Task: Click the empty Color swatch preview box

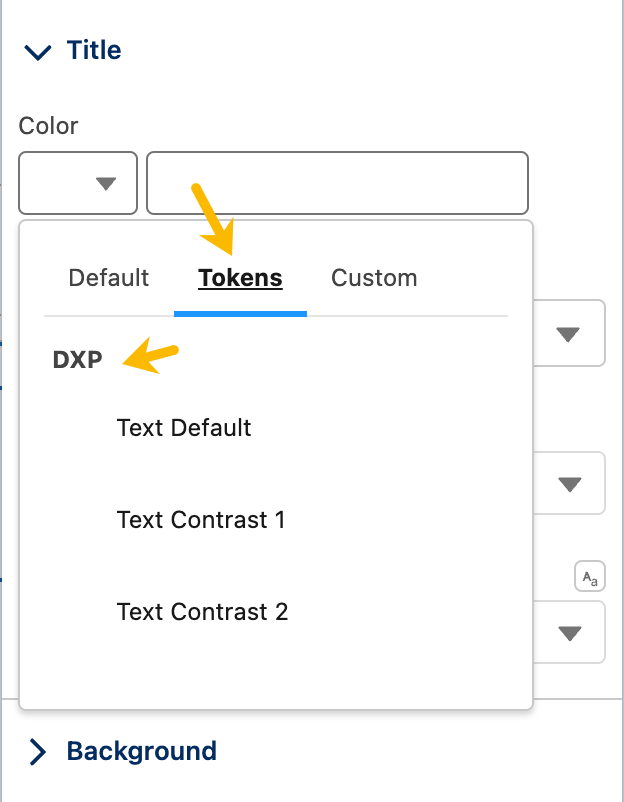Action: (78, 183)
